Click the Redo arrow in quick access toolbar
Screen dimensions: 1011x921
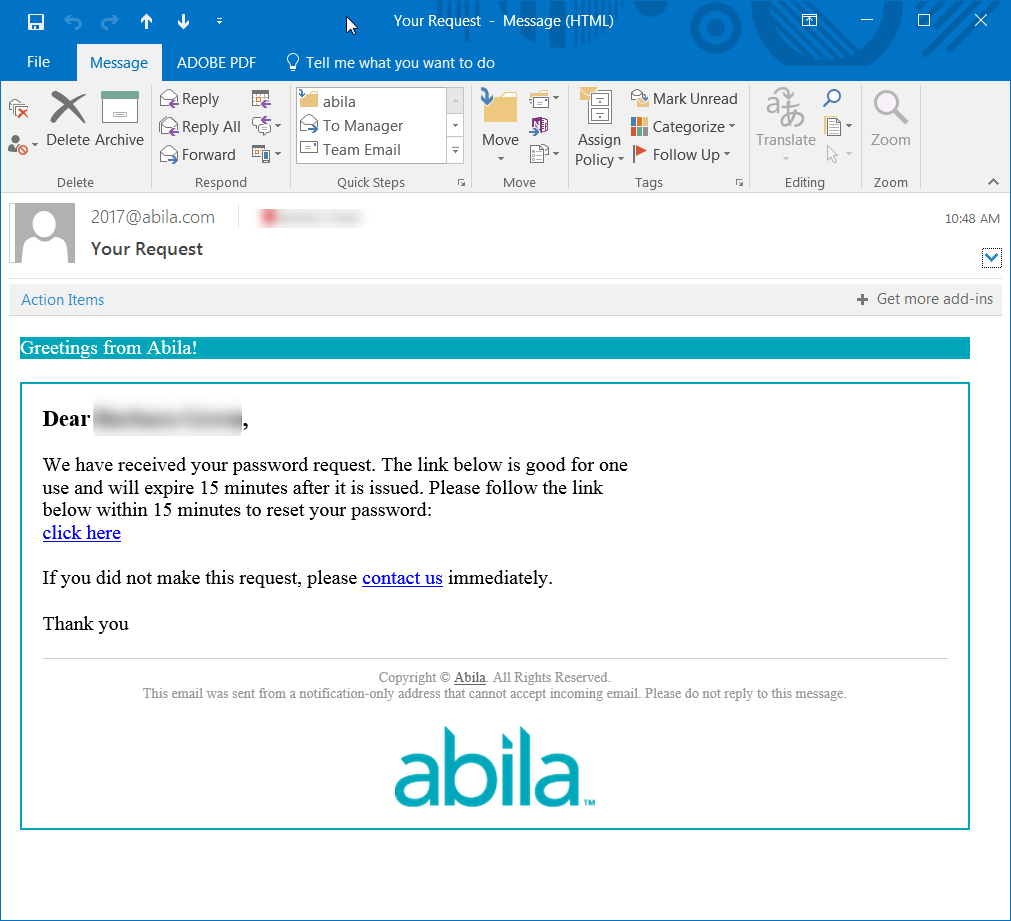tap(110, 22)
